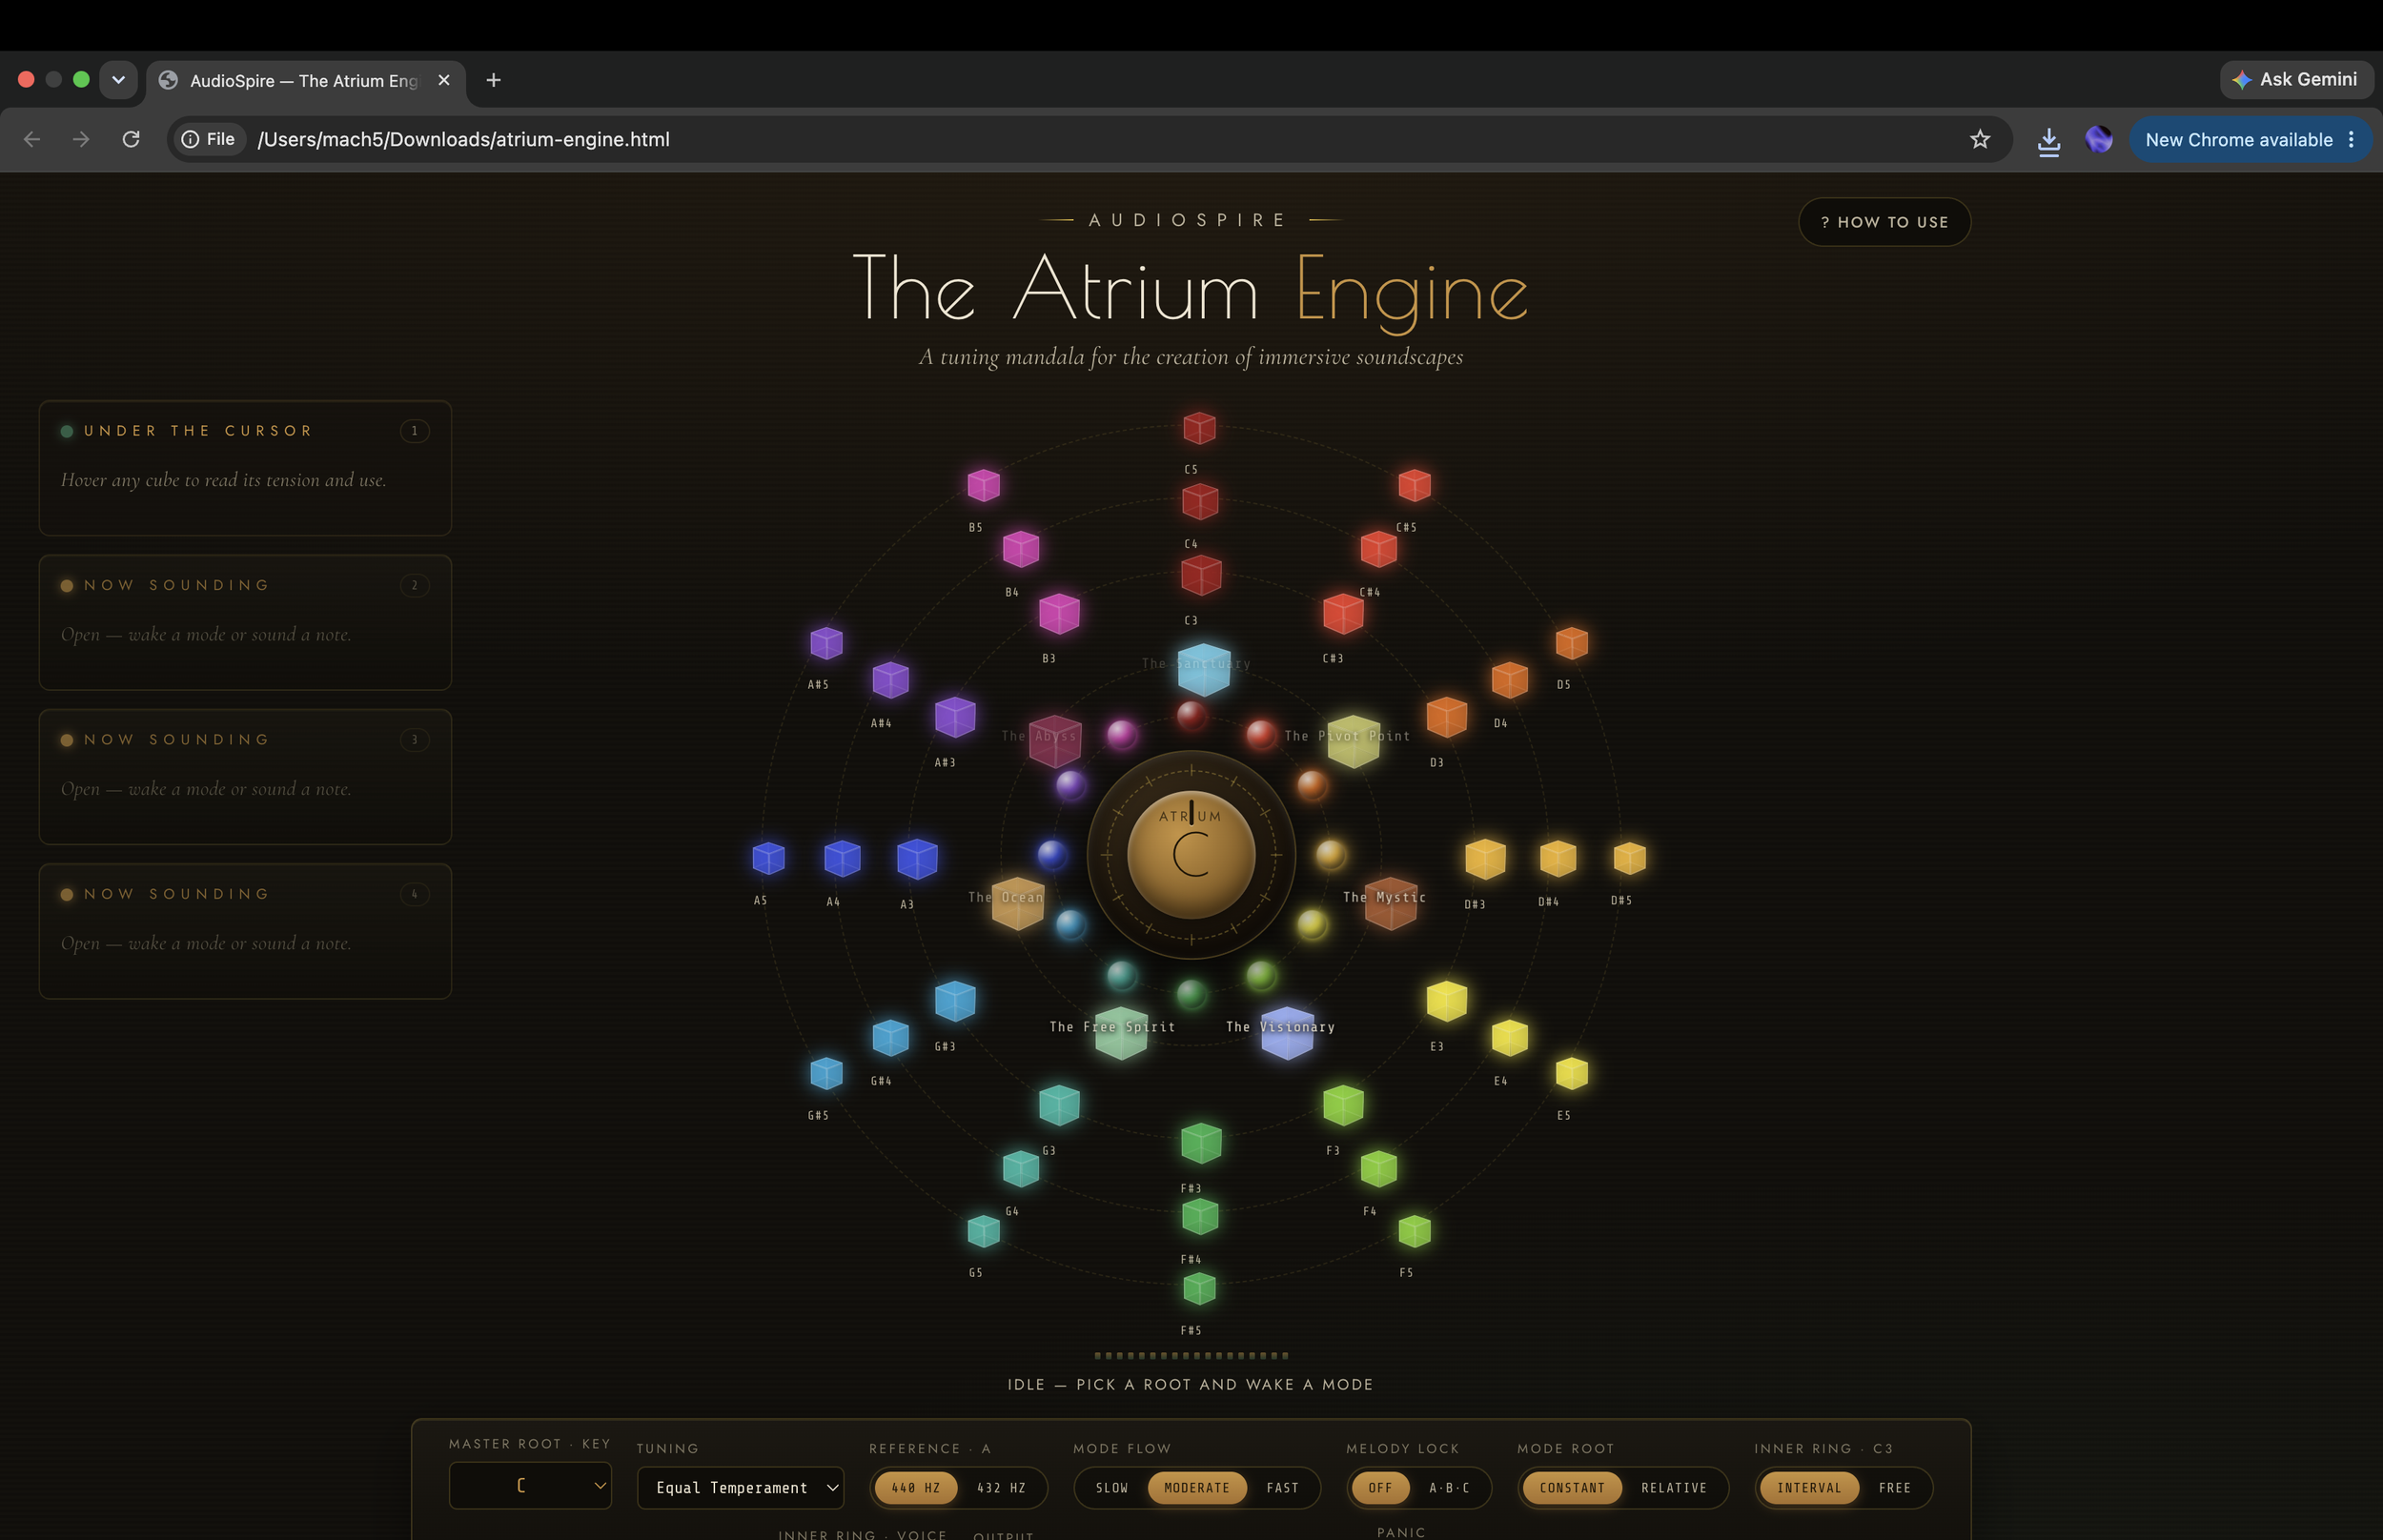The width and height of the screenshot is (2383, 1540).
Task: Play the D3 orange cube
Action: pos(1446,717)
